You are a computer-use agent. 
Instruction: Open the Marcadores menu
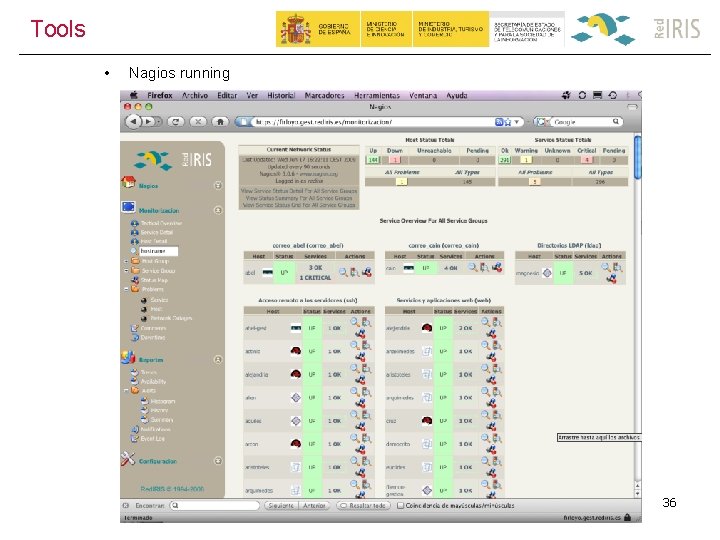tap(324, 95)
